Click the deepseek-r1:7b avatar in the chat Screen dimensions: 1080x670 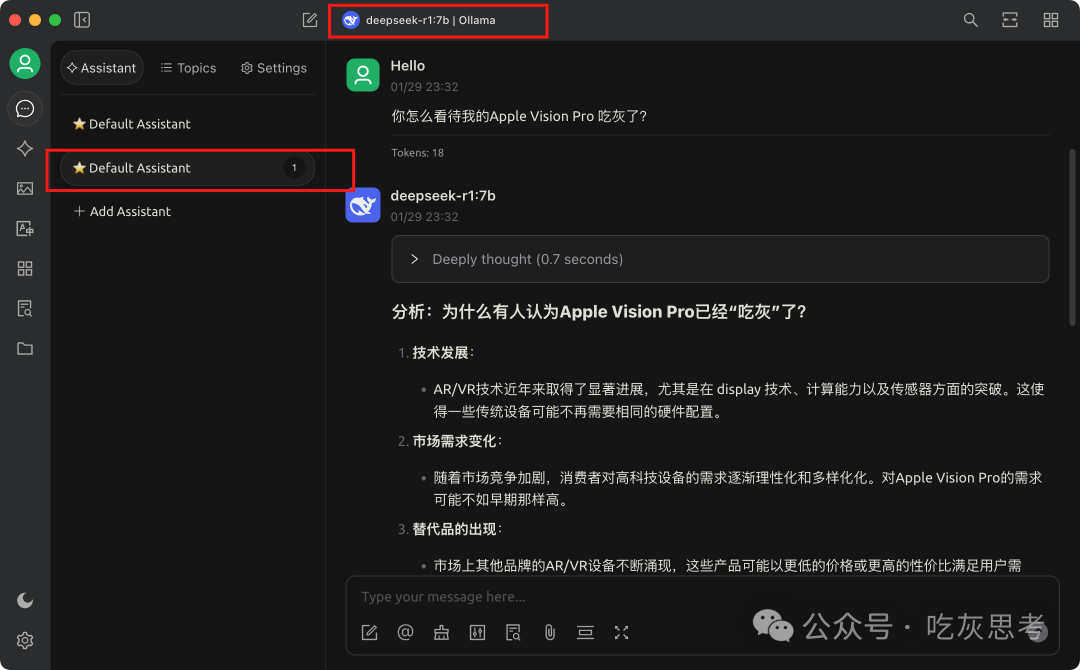click(x=363, y=205)
